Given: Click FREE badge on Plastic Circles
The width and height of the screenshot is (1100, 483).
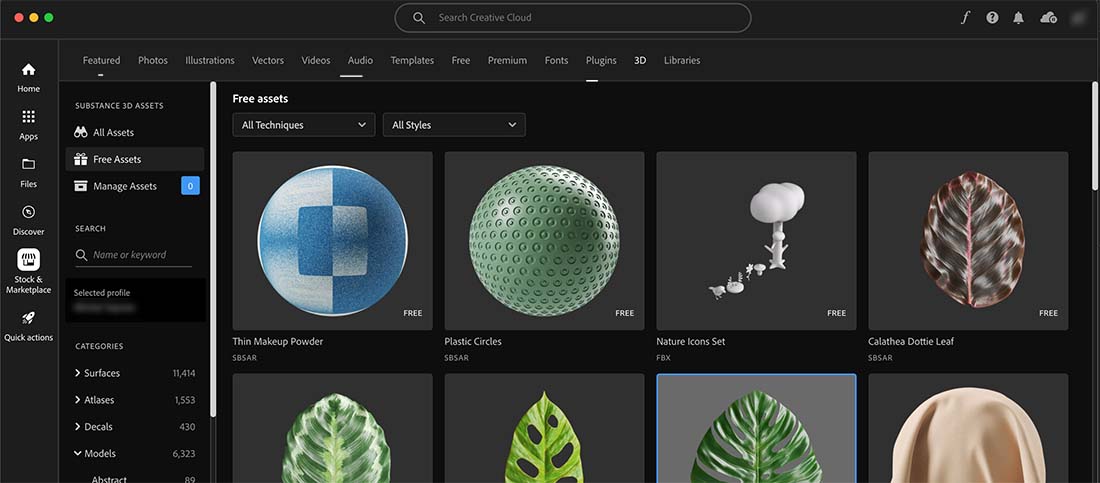Looking at the screenshot, I should tap(624, 313).
